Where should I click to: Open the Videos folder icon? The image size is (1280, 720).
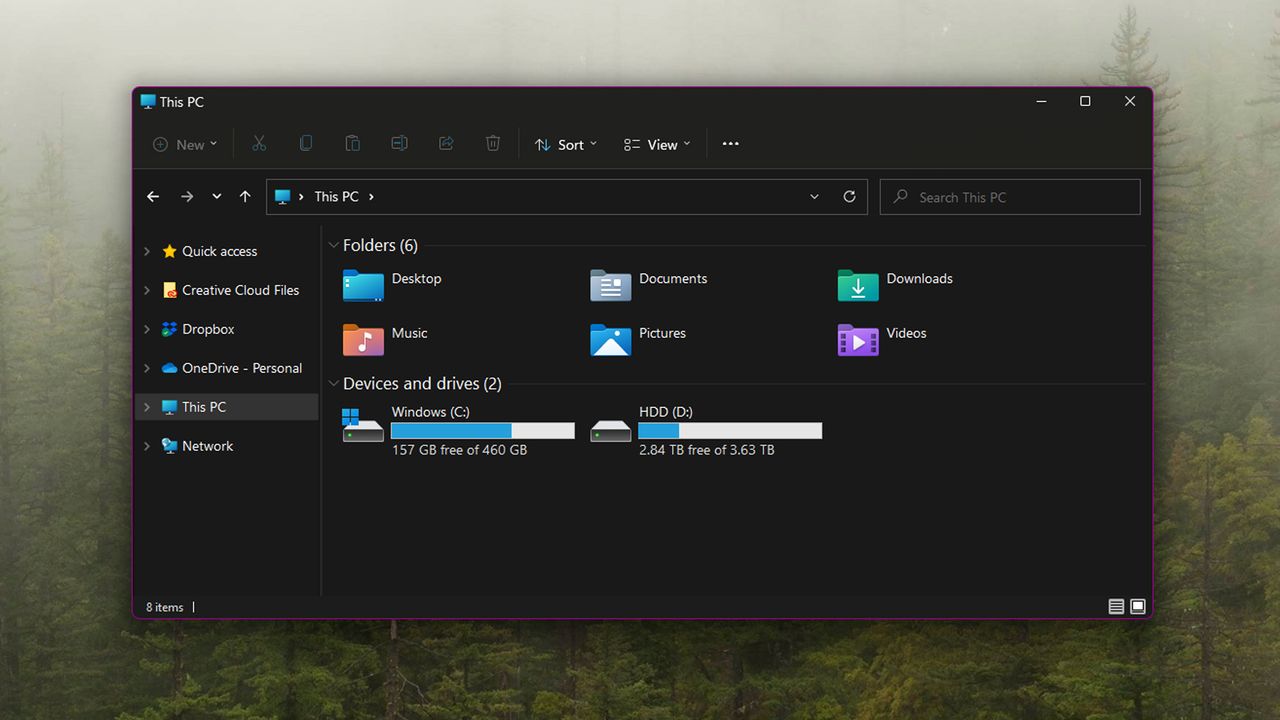[858, 340]
